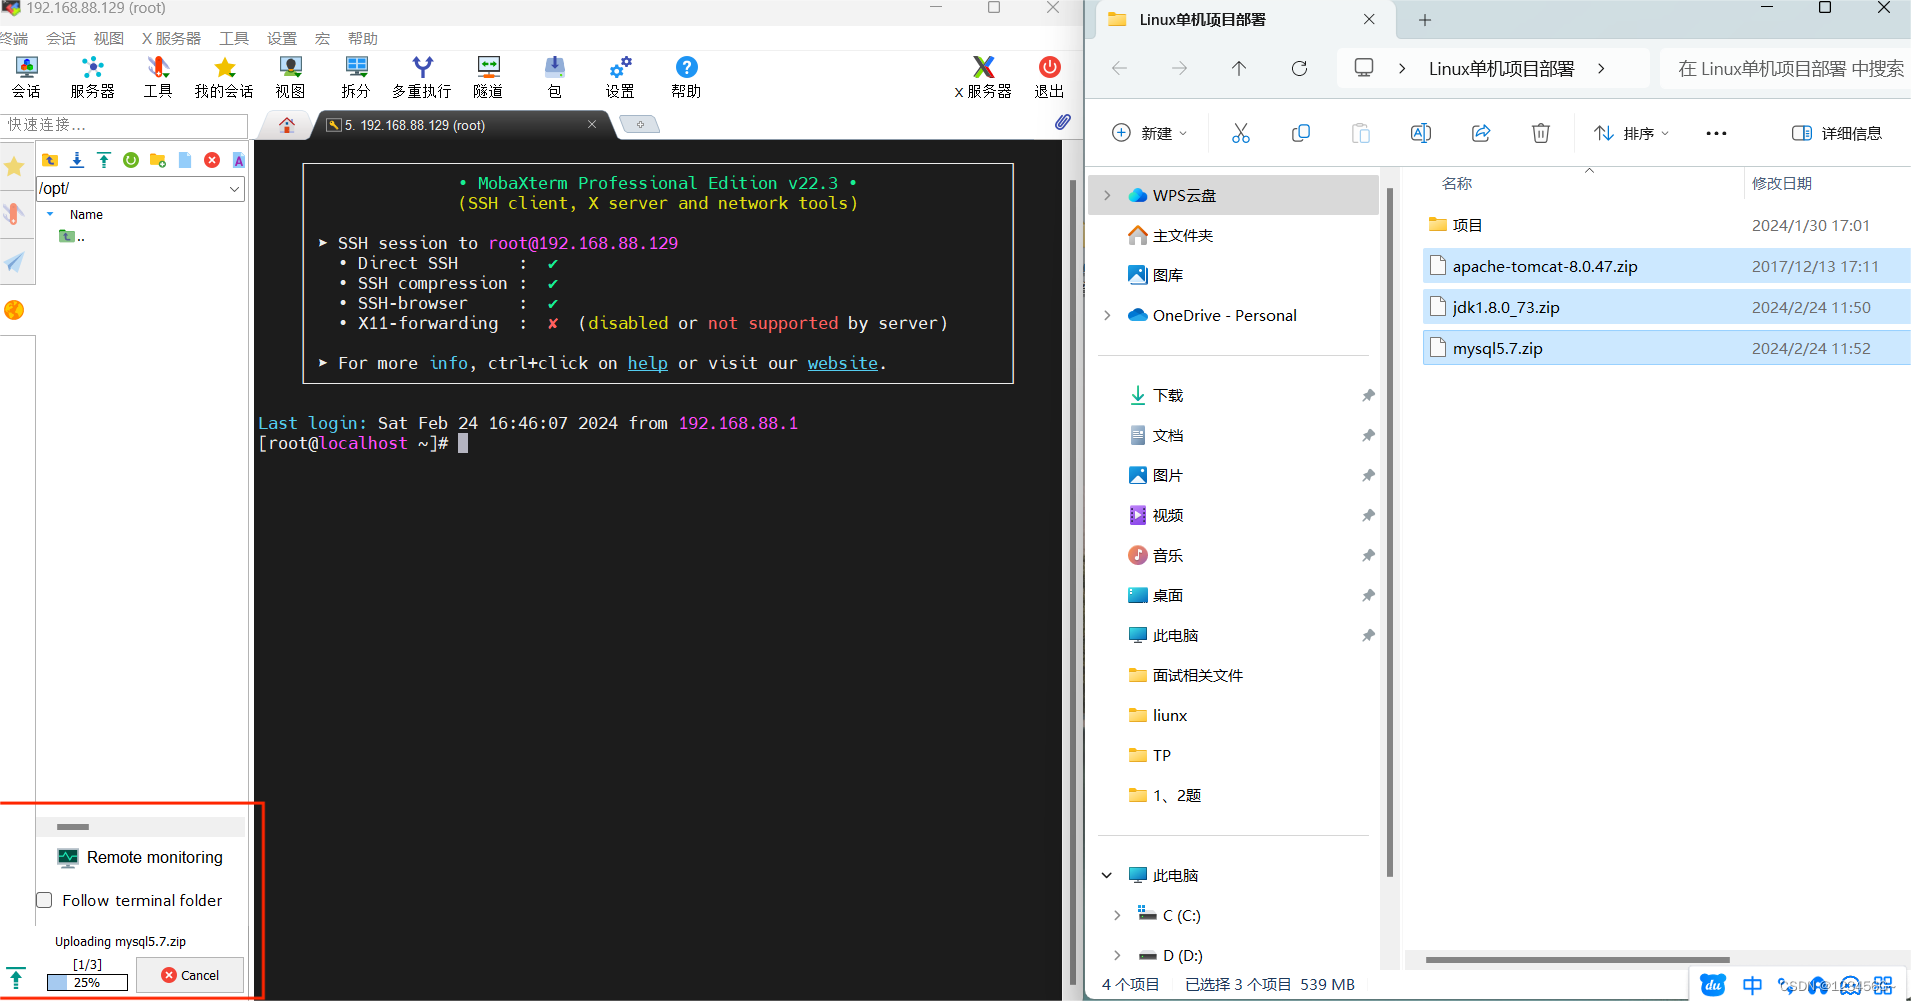The width and height of the screenshot is (1911, 1001).
Task: Open the Packages (包) toolbar icon
Action: coord(554,77)
